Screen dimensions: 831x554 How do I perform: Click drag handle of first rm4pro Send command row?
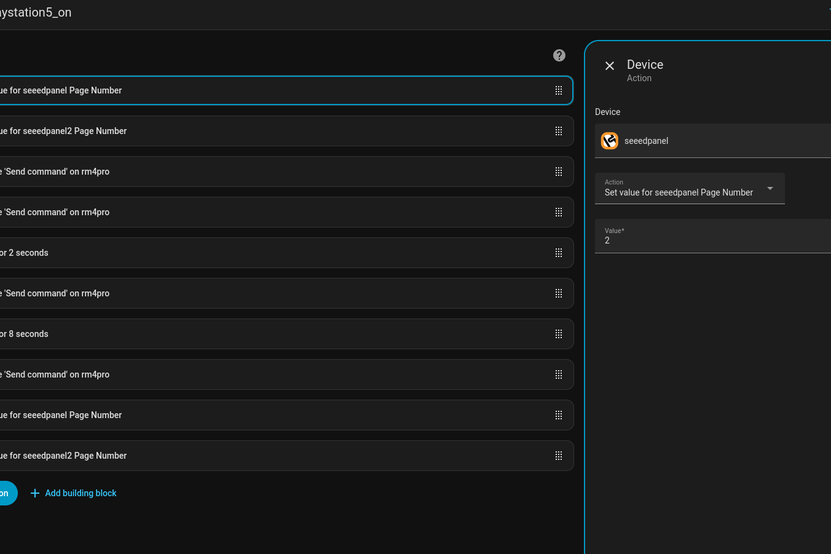(558, 172)
